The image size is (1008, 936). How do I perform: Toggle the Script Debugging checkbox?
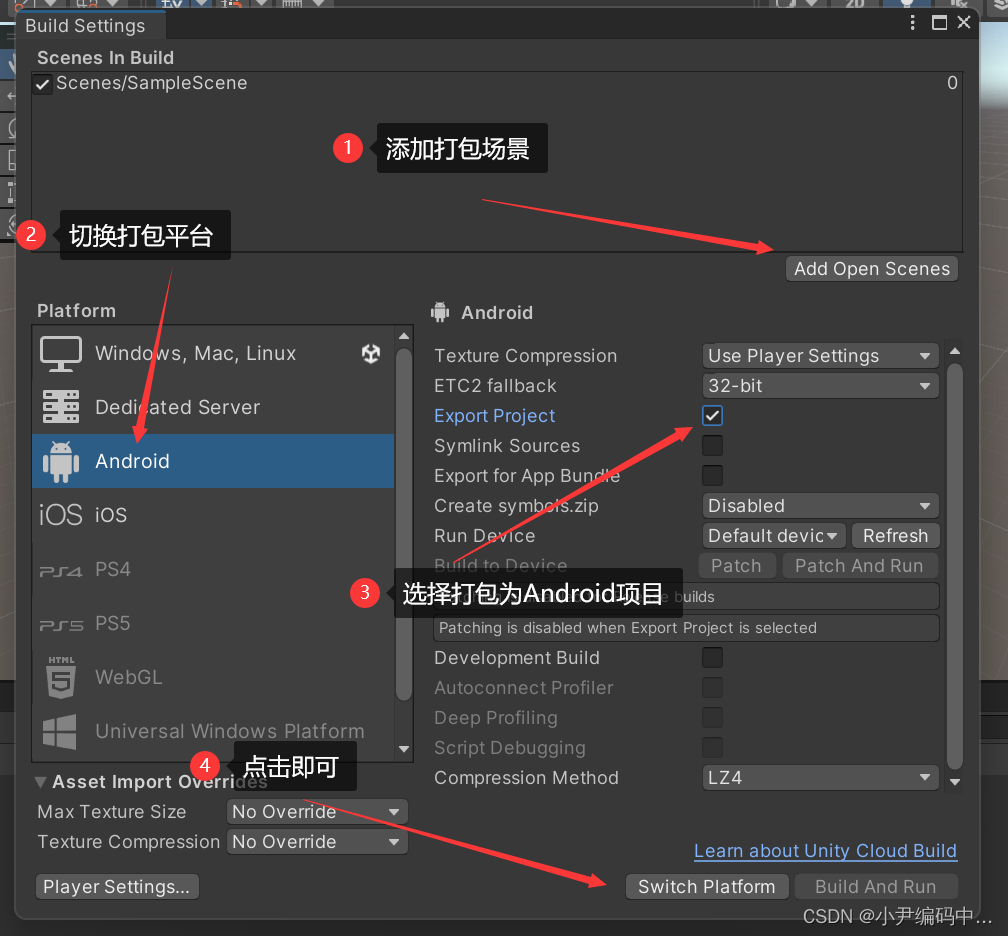[712, 748]
